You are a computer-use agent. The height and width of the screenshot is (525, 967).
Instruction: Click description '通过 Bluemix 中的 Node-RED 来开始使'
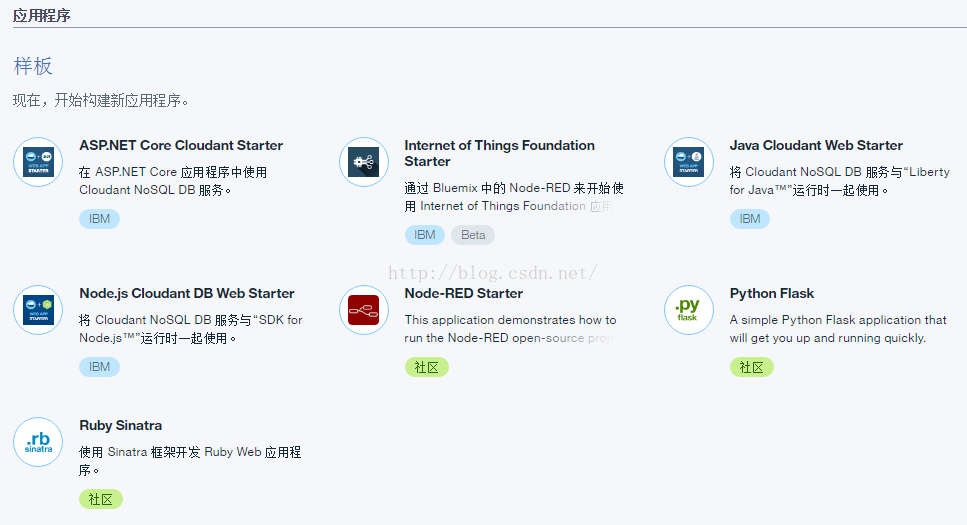point(514,197)
